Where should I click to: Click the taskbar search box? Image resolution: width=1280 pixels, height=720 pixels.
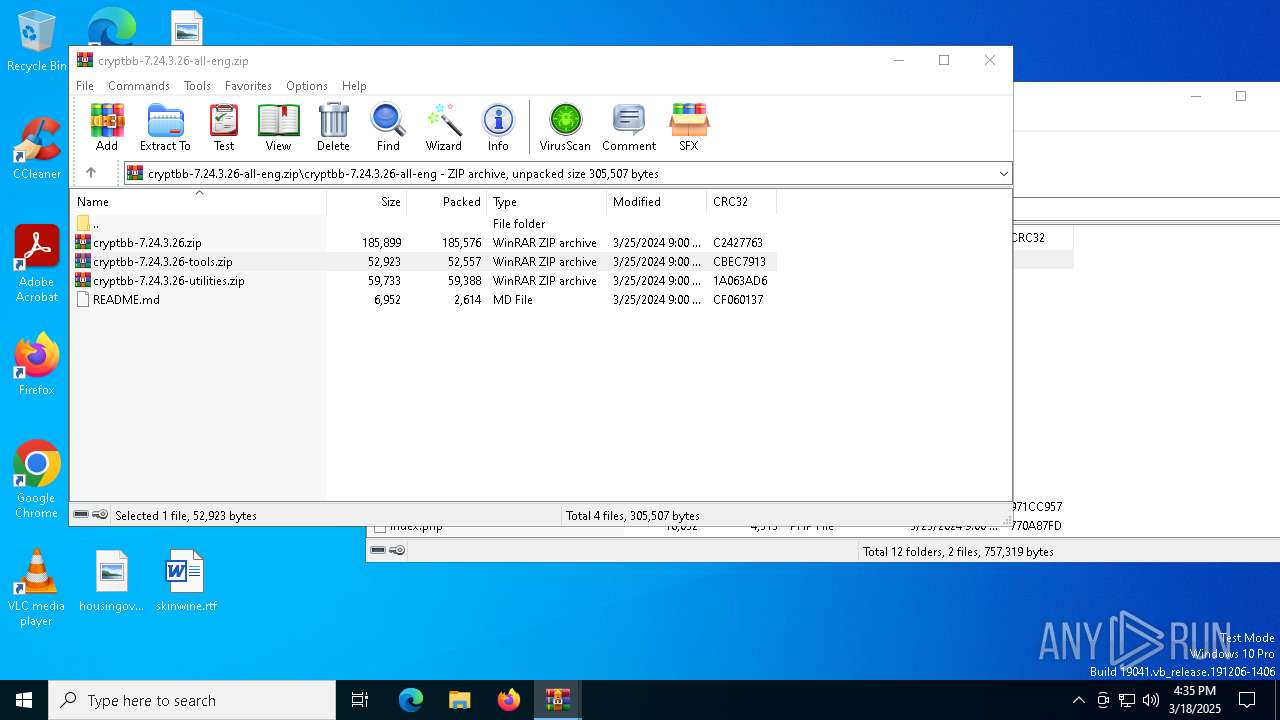pyautogui.click(x=192, y=700)
